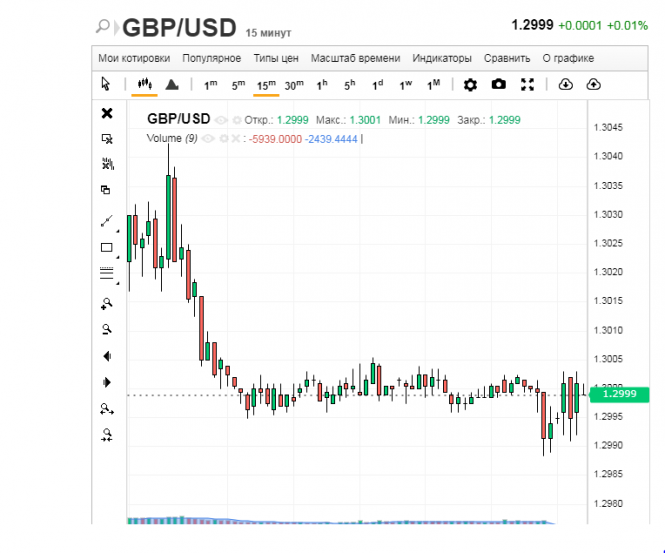Move the chart right with arrow
The height and width of the screenshot is (553, 665).
pos(107,383)
